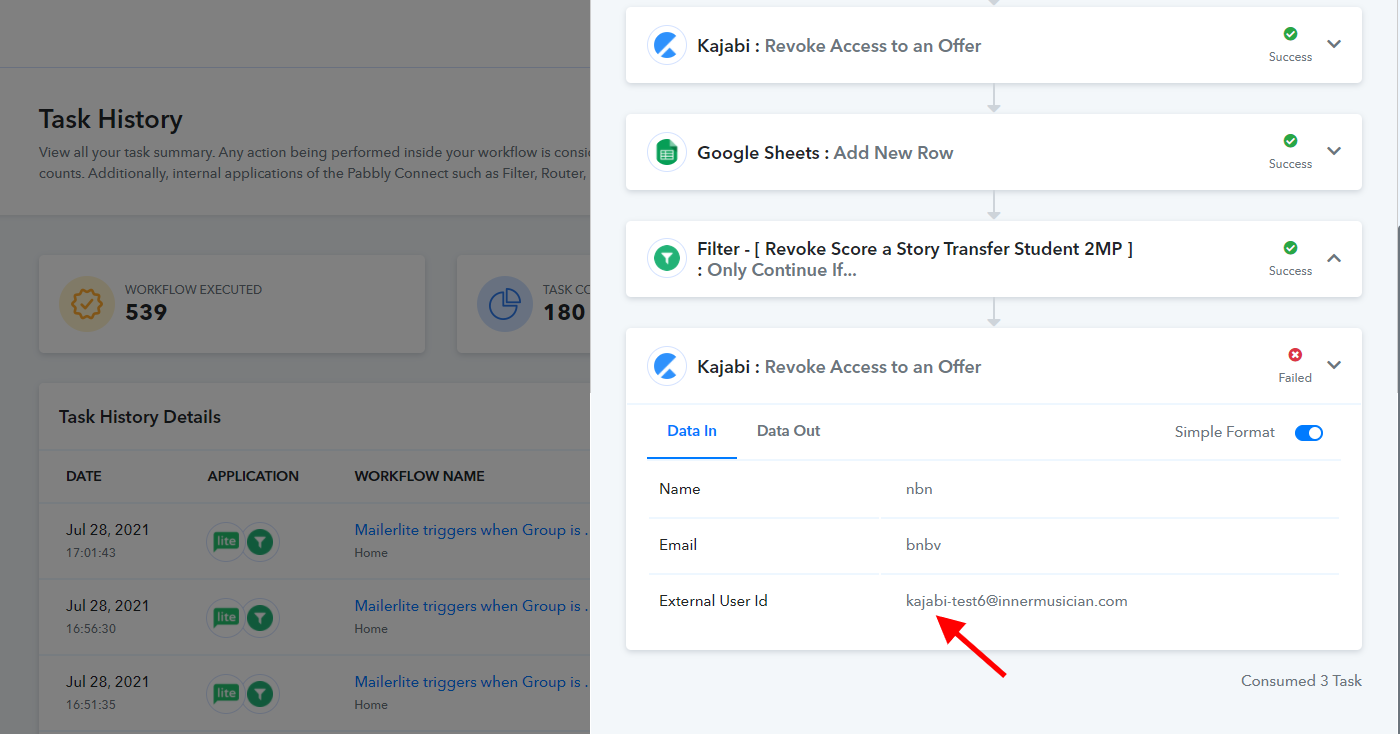Screen dimensions: 1400x734
Task: Click the Google Sheets icon
Action: coord(667,152)
